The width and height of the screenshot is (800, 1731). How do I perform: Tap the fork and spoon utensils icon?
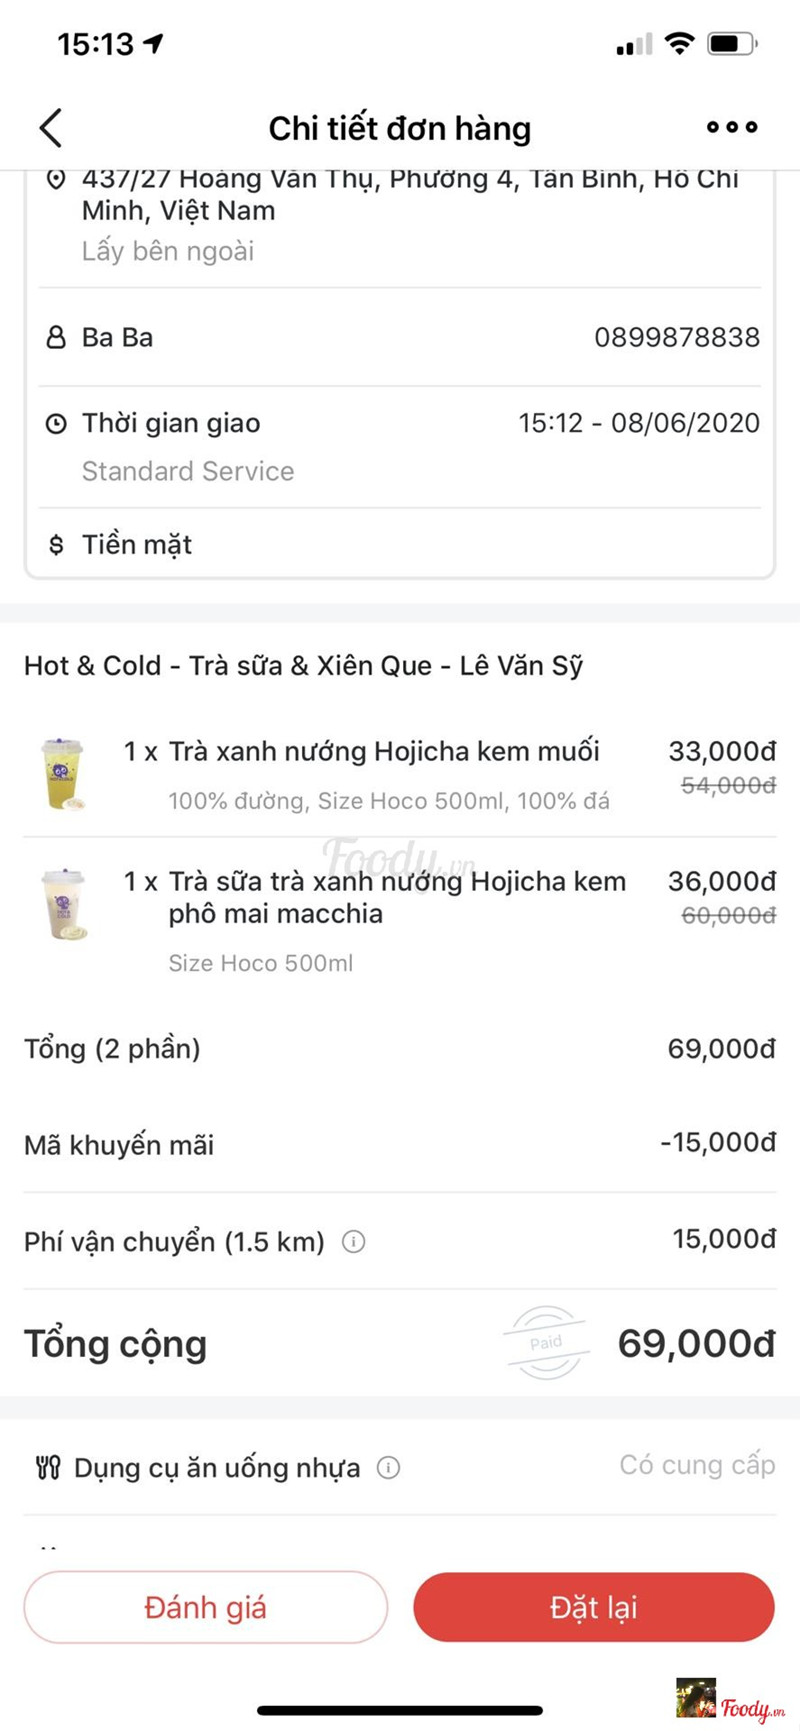(47, 1468)
